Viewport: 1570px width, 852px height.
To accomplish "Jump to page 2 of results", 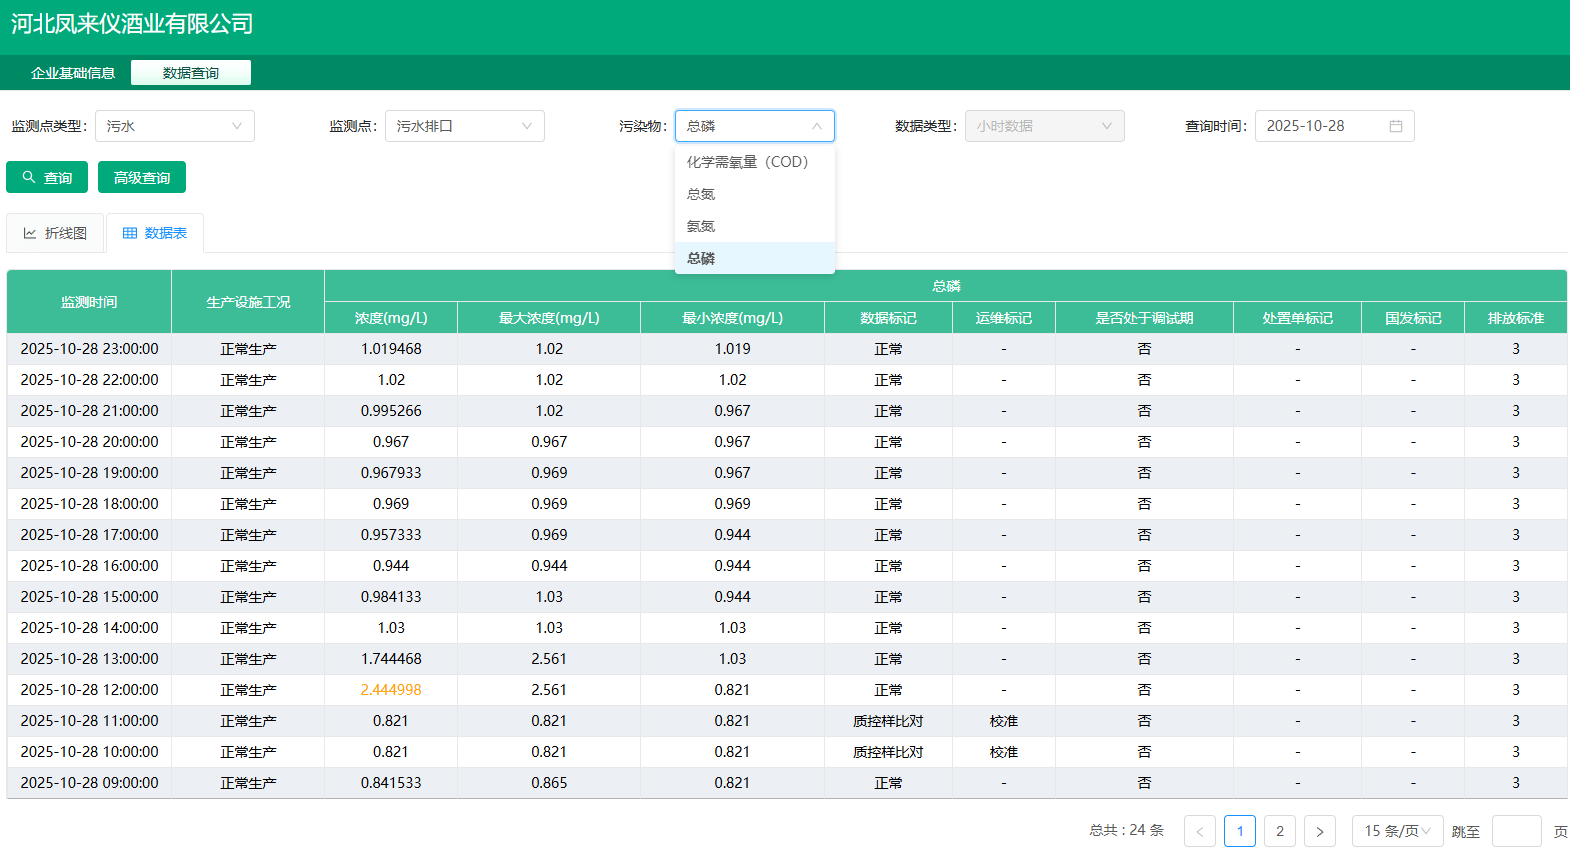I will (1280, 831).
